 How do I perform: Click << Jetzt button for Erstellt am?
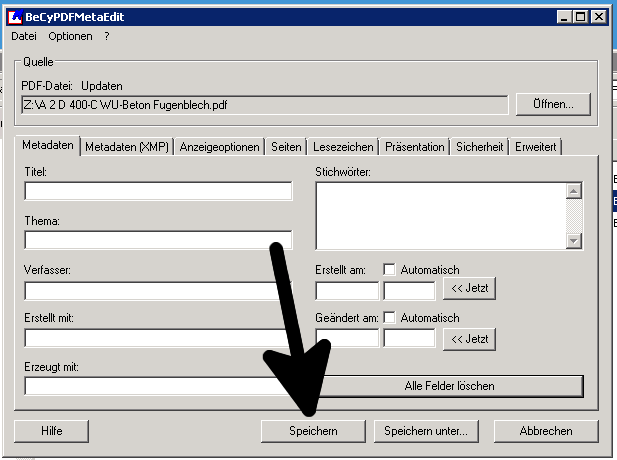[469, 290]
